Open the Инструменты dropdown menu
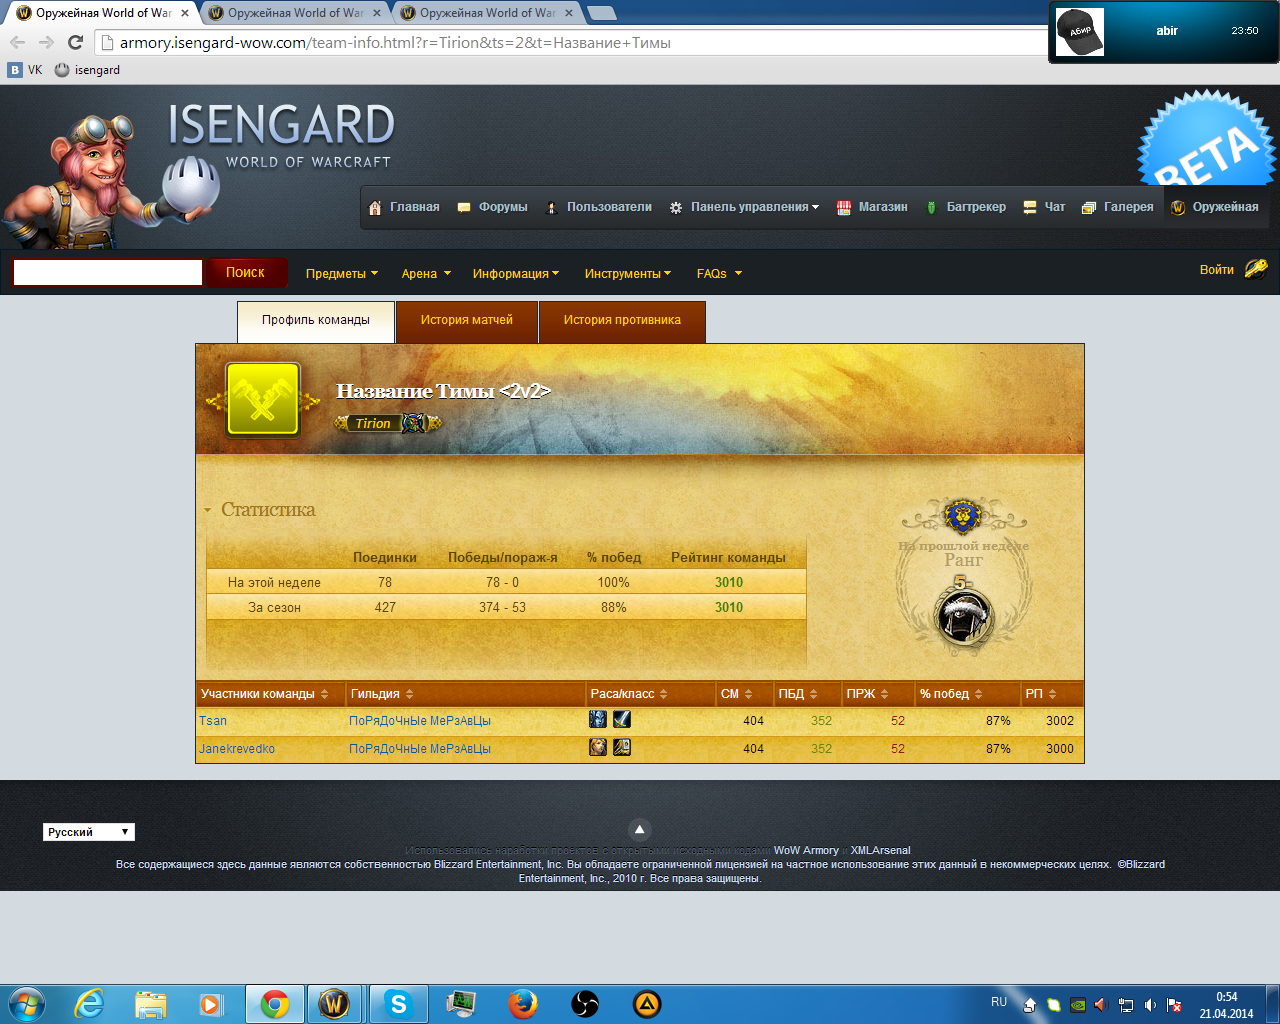The width and height of the screenshot is (1280, 1024). (x=628, y=273)
